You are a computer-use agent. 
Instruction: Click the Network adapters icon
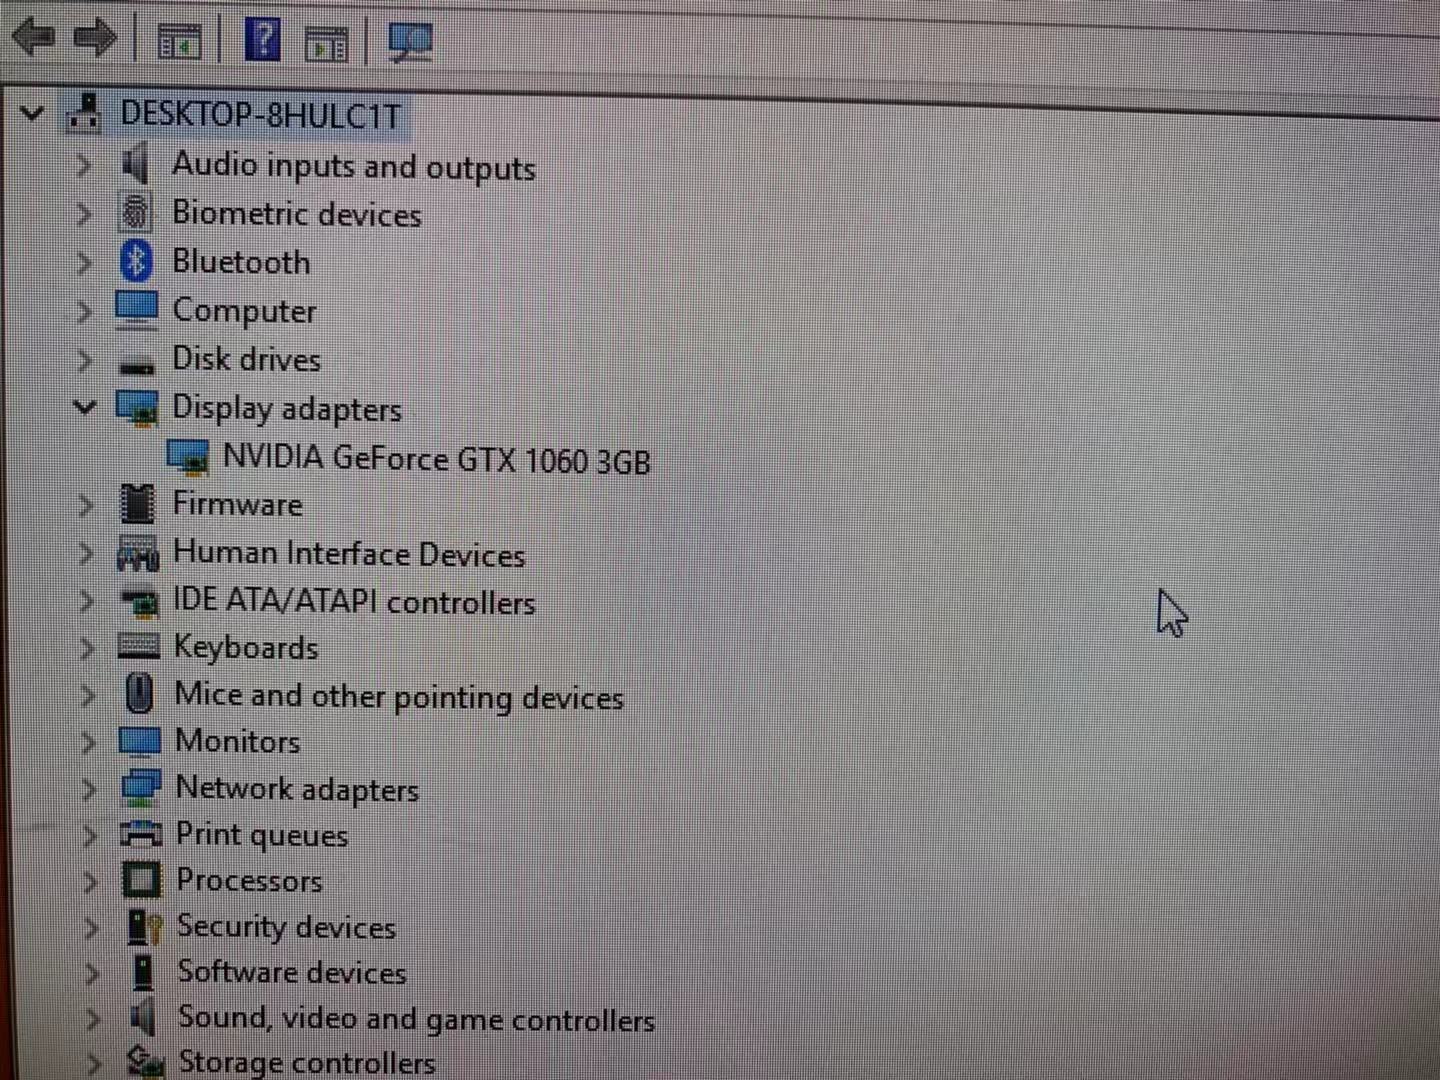click(x=141, y=787)
